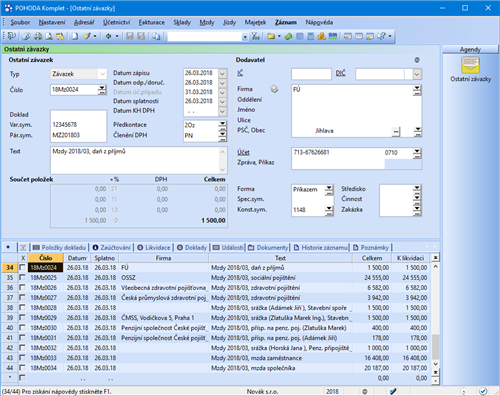The width and height of the screenshot is (500, 396).
Task: Open the Datum zápisu date dropdown
Action: [x=222, y=73]
